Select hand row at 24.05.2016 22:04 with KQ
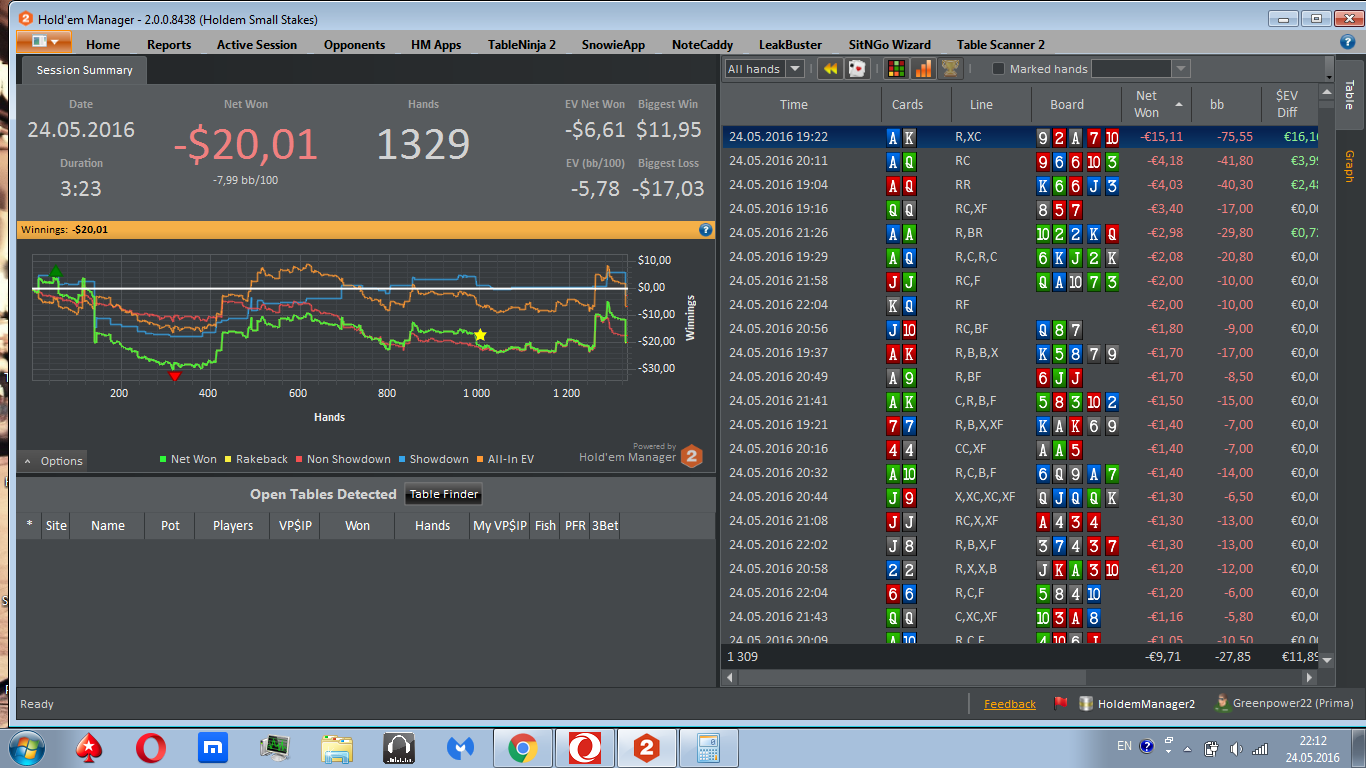This screenshot has height=768, width=1366. pyautogui.click(x=1020, y=305)
